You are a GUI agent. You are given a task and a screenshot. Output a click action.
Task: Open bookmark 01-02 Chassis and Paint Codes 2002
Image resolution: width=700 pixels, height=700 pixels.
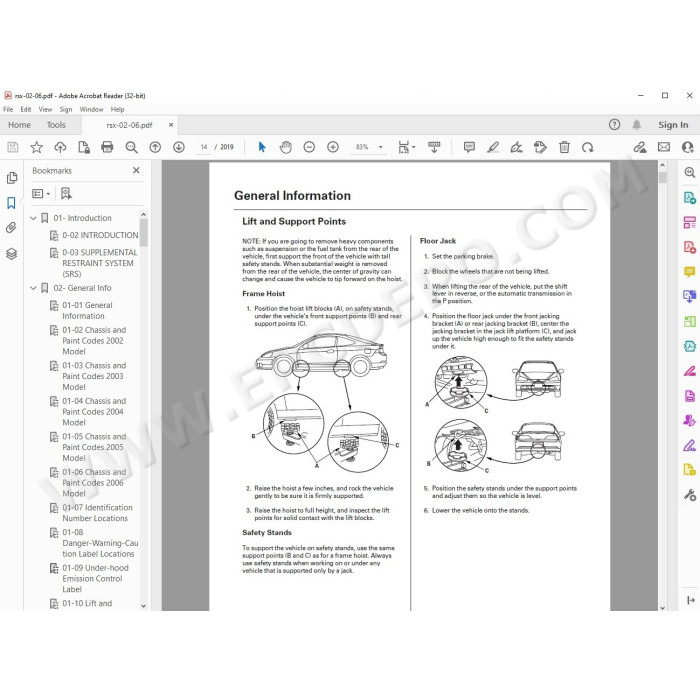pos(94,341)
